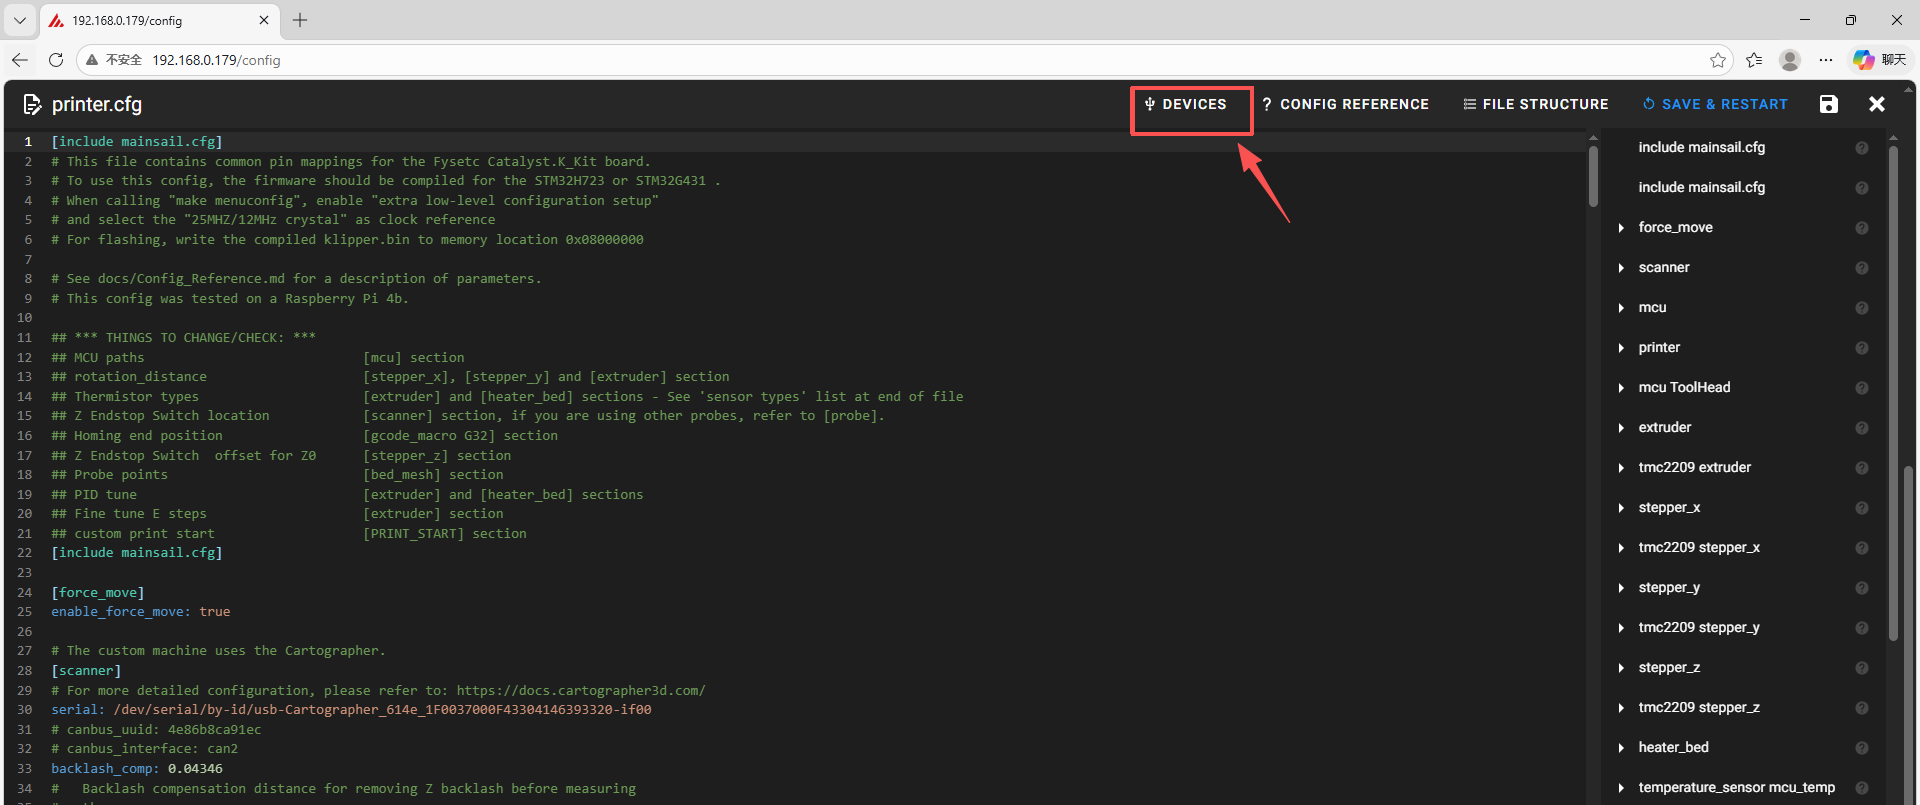Open the tab list chevron at top left
This screenshot has width=1920, height=805.
click(20, 20)
